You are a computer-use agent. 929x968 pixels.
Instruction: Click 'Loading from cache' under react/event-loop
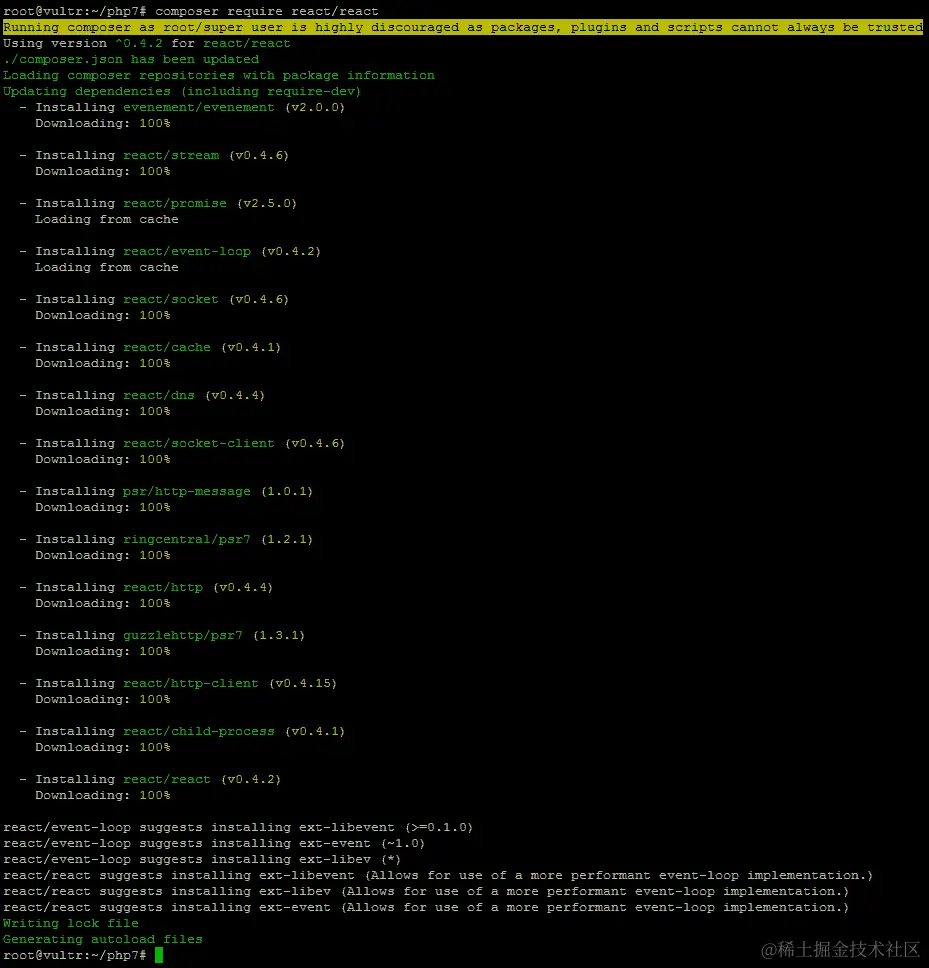[107, 267]
